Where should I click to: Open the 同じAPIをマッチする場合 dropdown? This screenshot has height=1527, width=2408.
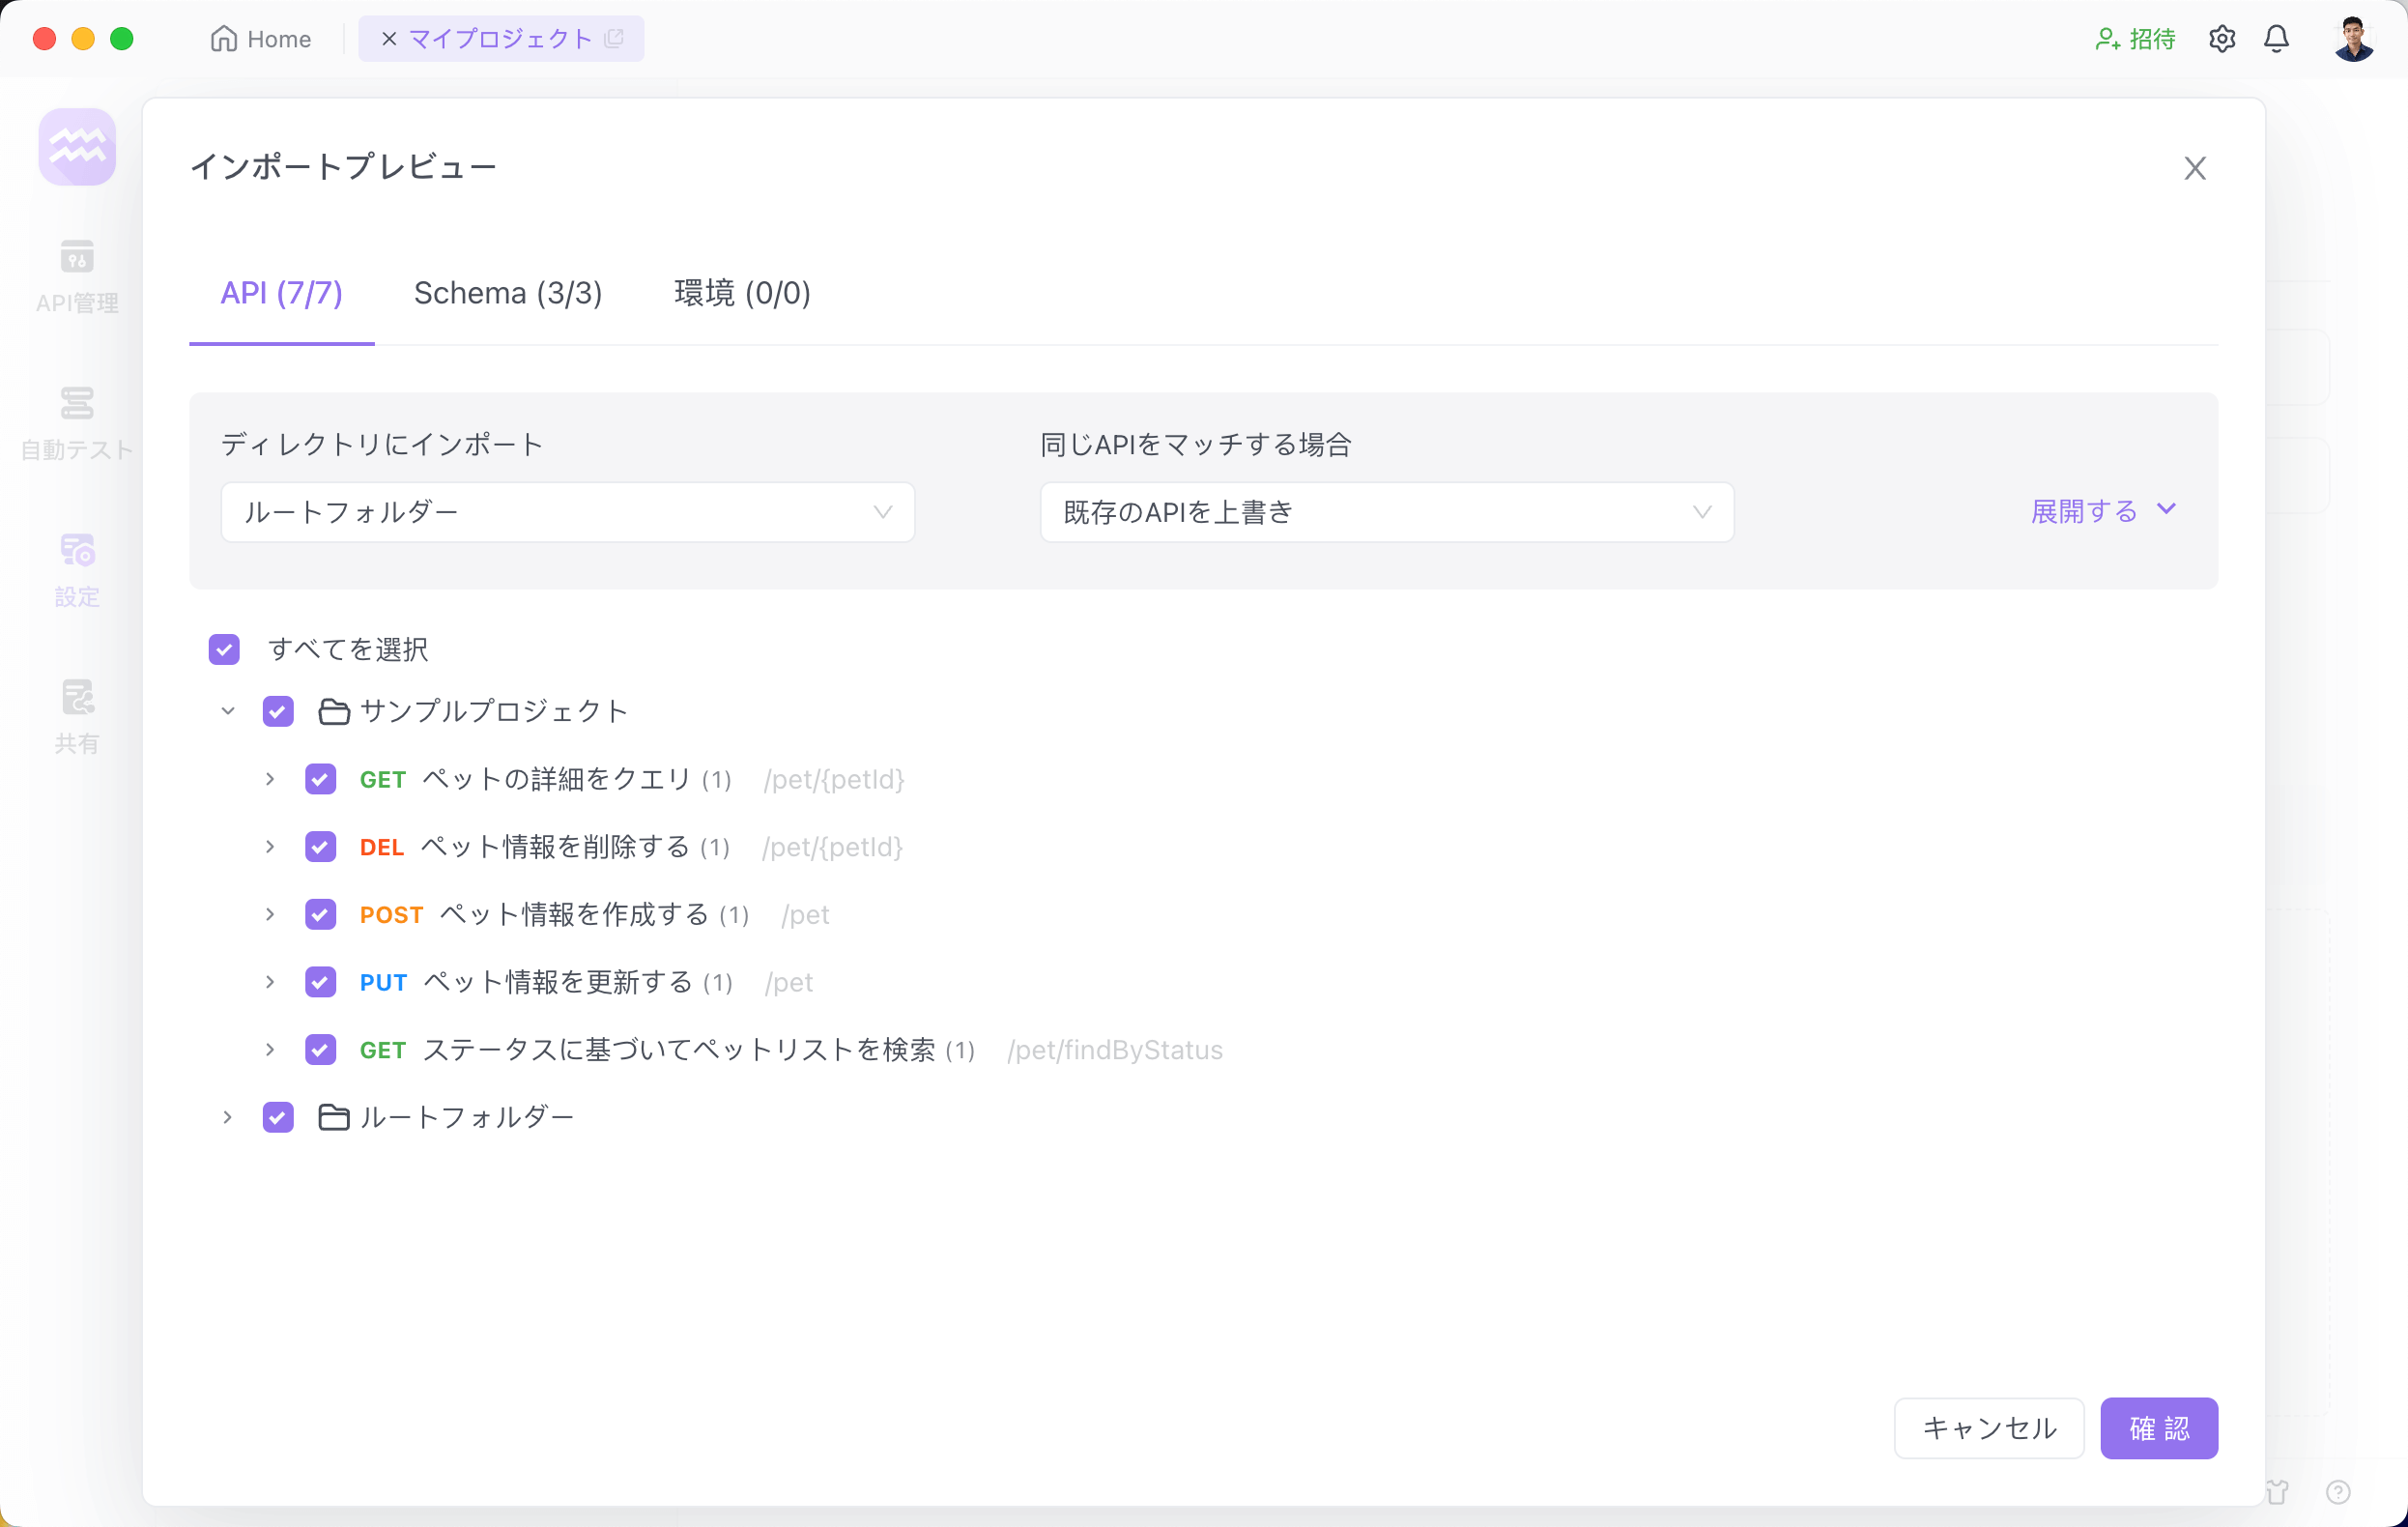[x=1387, y=512]
